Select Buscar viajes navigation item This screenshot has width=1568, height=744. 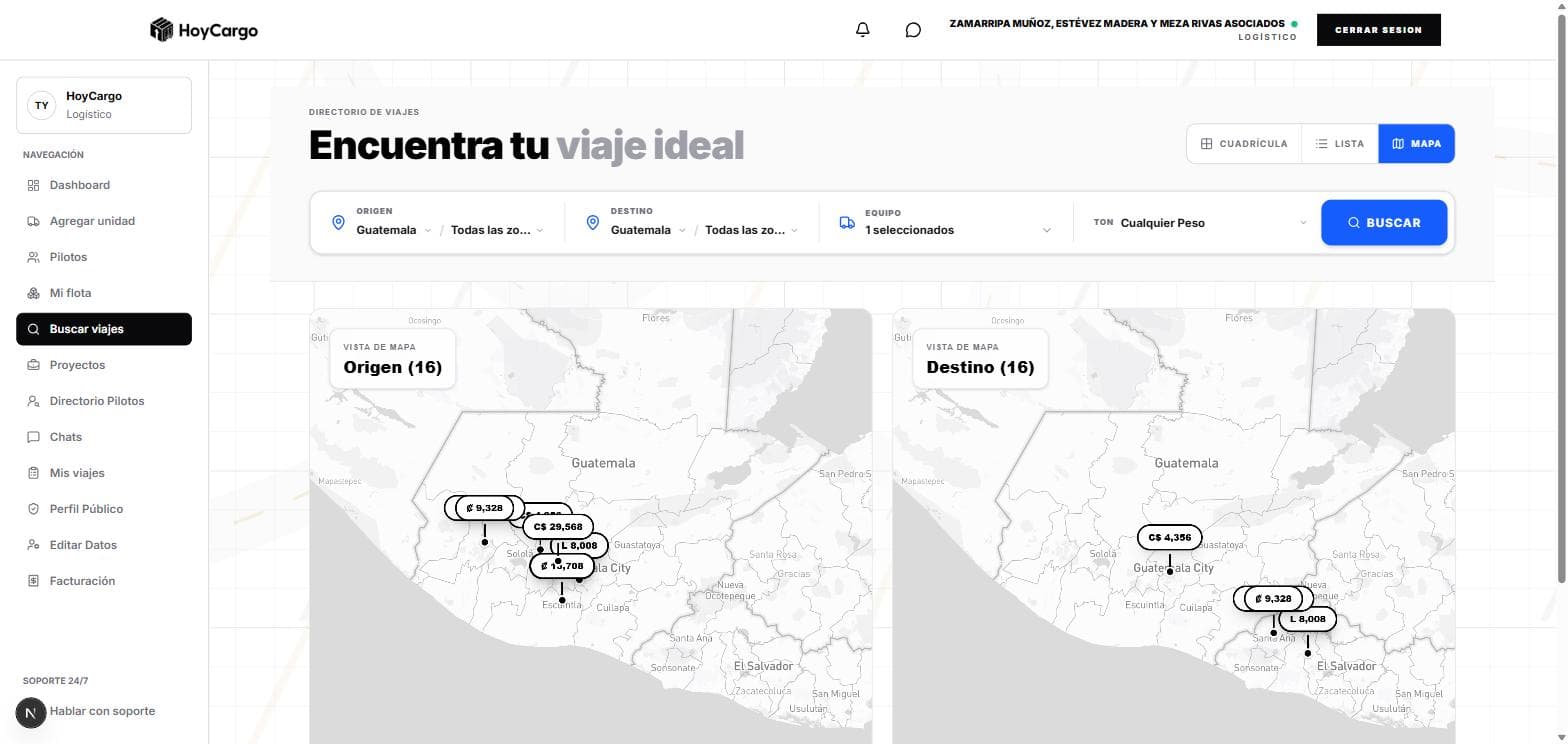pyautogui.click(x=104, y=329)
